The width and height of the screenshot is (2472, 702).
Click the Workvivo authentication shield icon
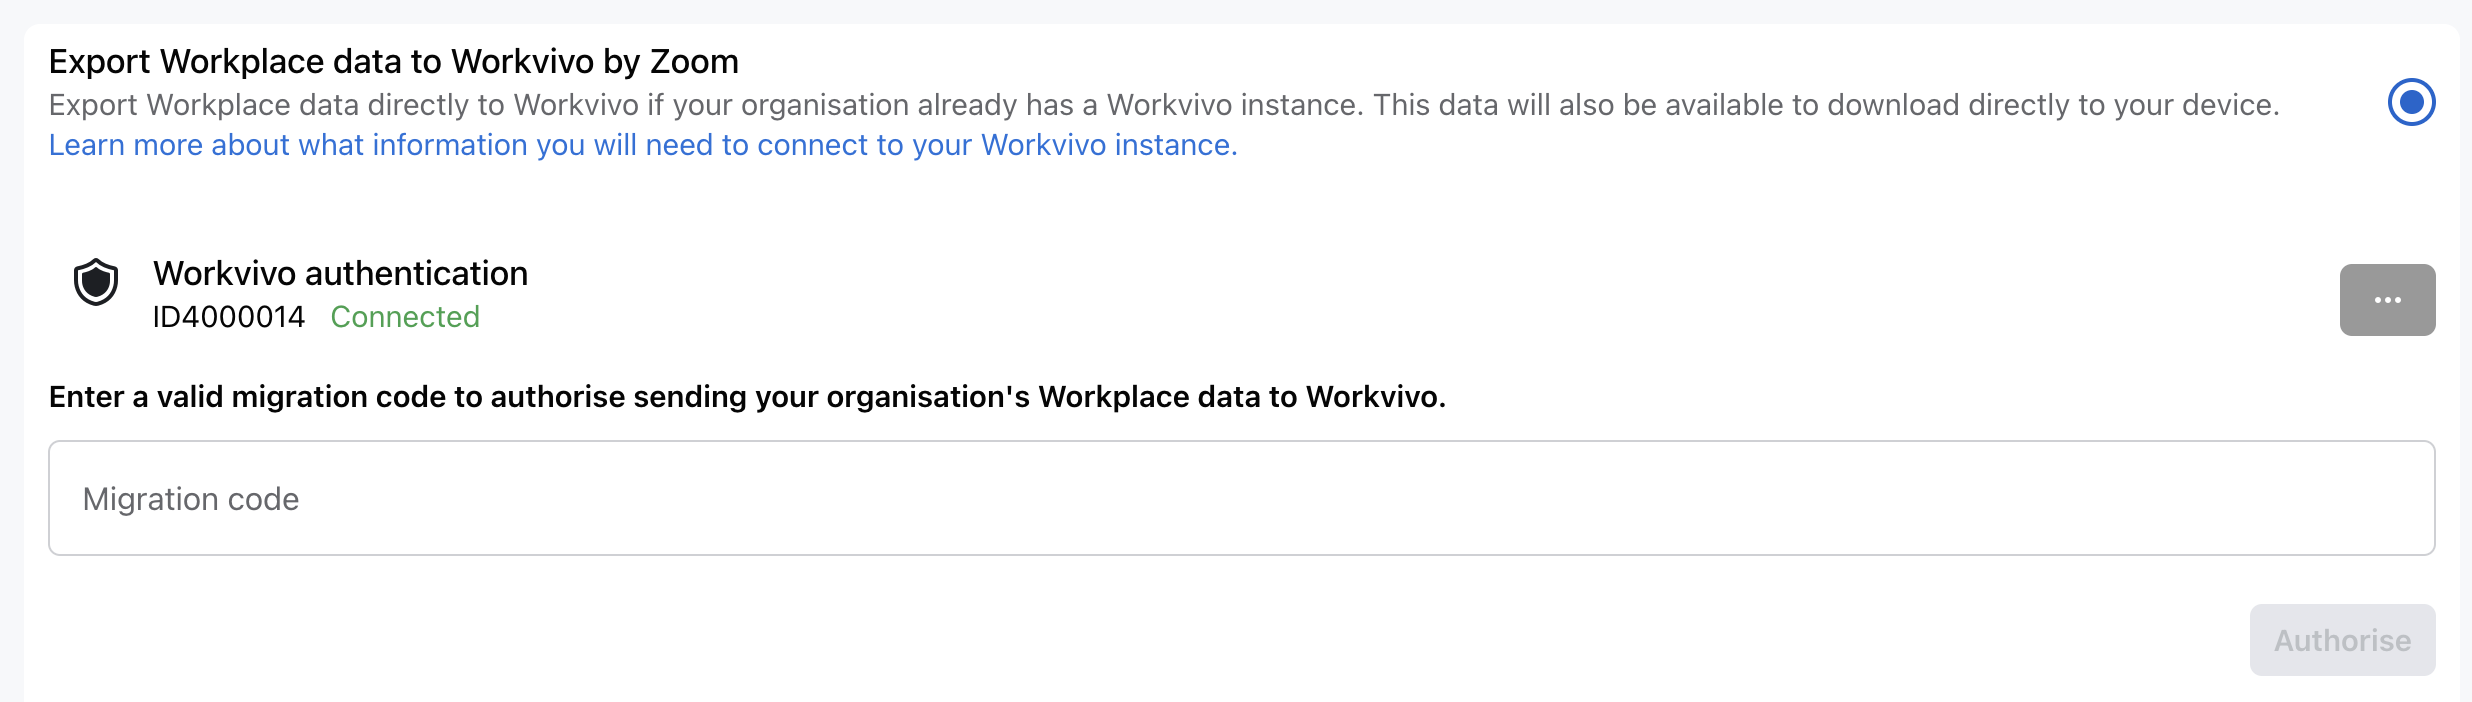96,282
